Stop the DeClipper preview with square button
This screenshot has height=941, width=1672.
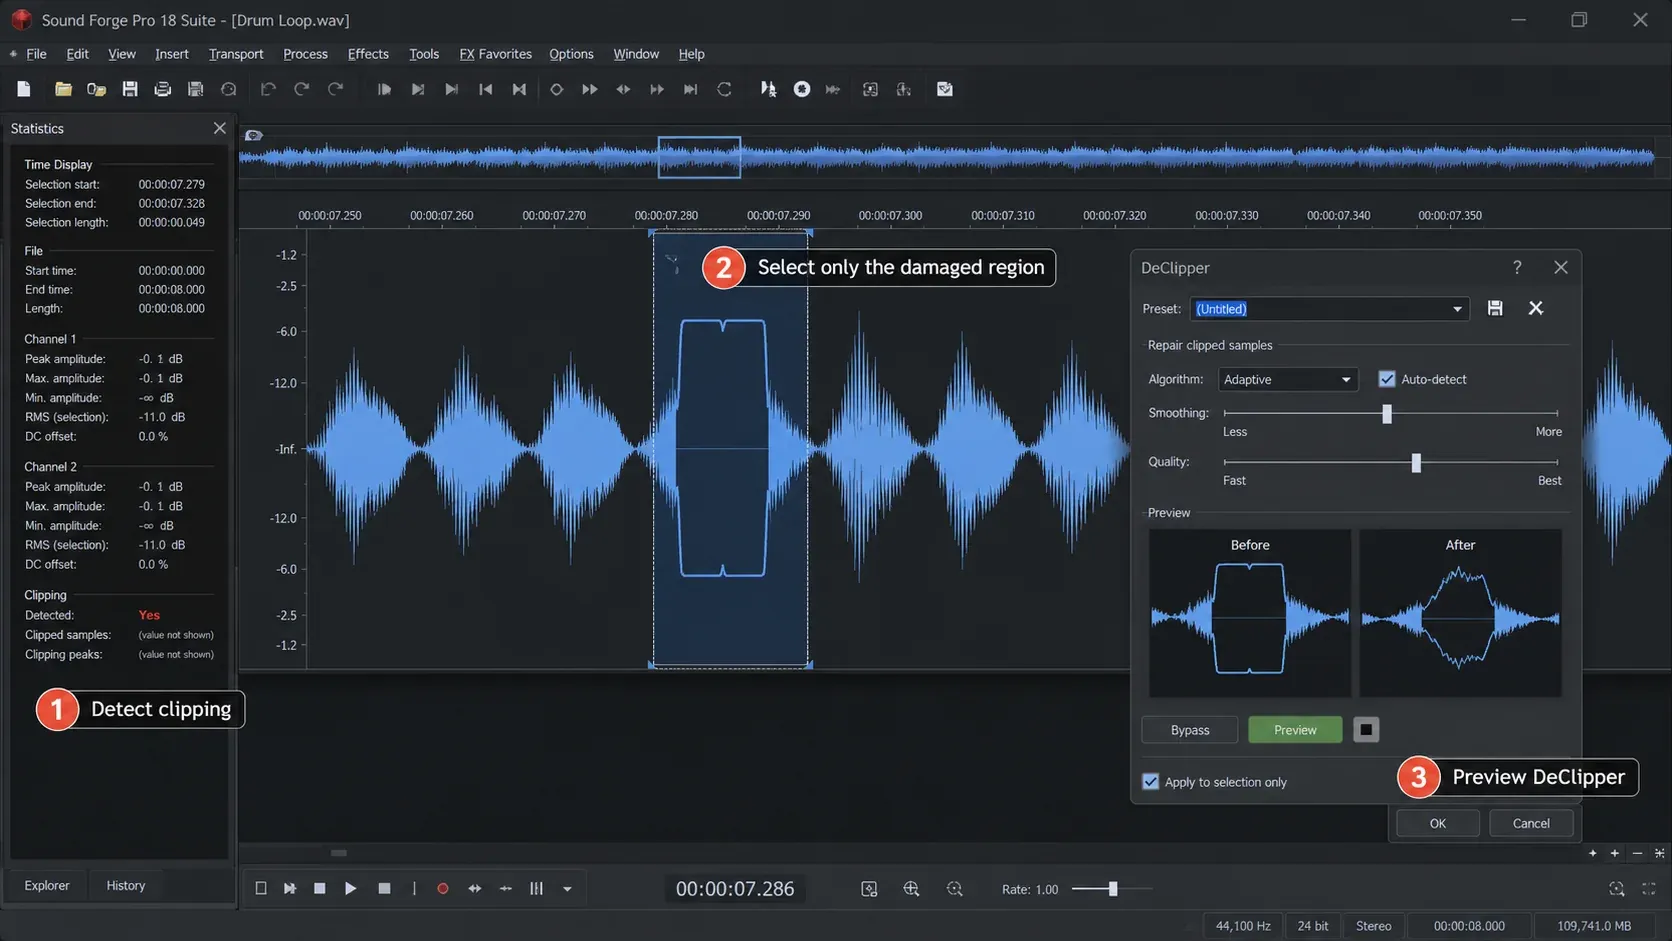1366,730
